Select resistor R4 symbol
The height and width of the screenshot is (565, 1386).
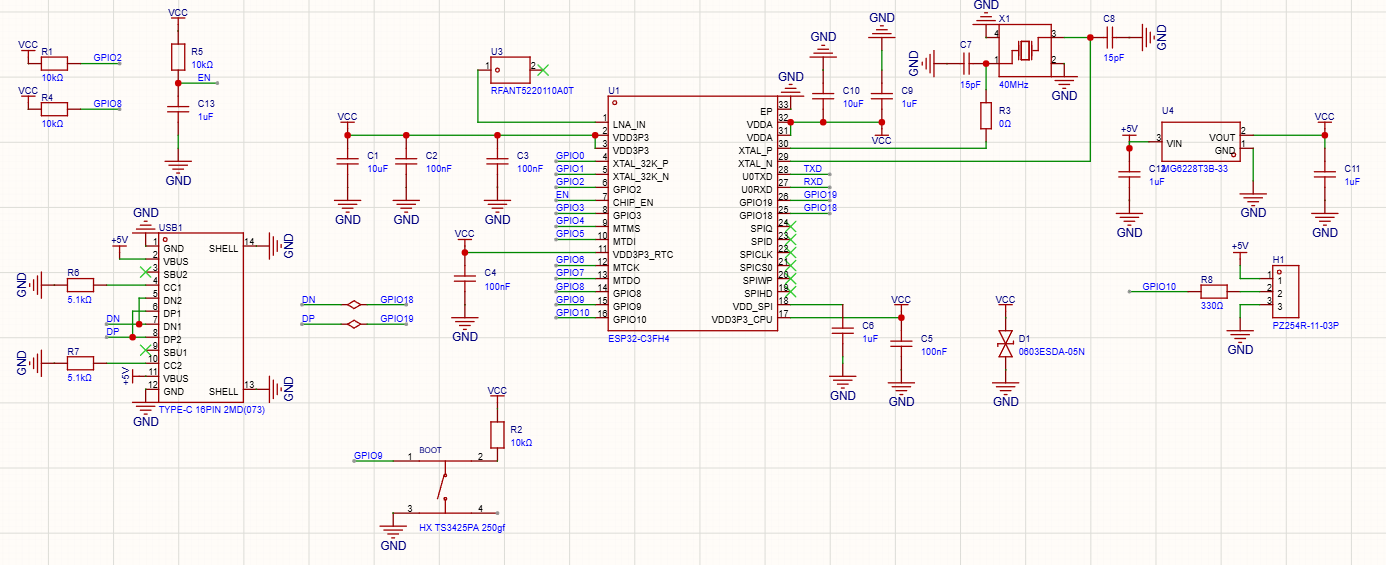pyautogui.click(x=54, y=108)
